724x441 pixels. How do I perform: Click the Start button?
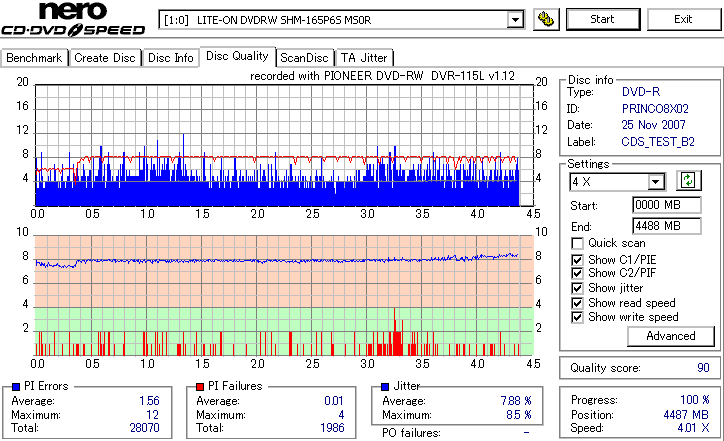603,19
